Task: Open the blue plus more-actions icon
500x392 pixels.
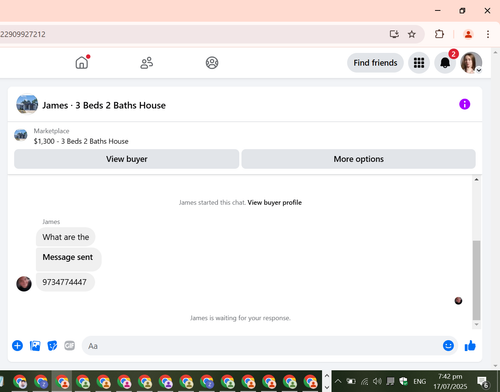Action: coord(17,346)
